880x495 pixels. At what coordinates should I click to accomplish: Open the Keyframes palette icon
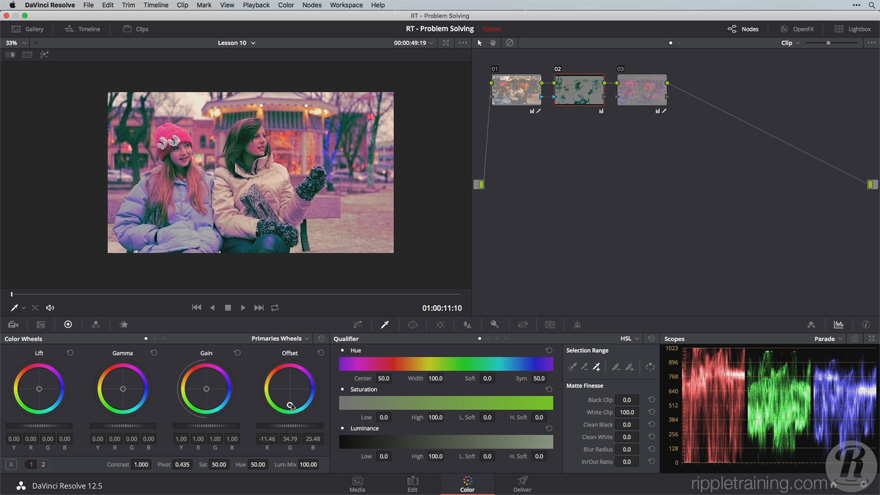[x=811, y=324]
